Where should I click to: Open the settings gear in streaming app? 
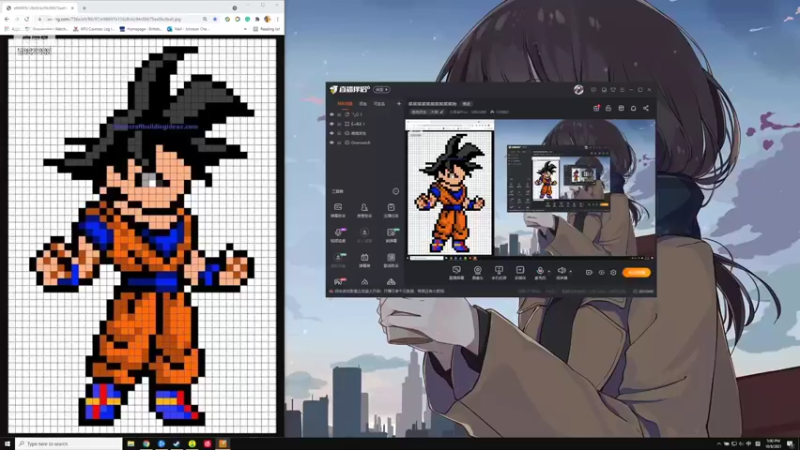[x=613, y=273]
